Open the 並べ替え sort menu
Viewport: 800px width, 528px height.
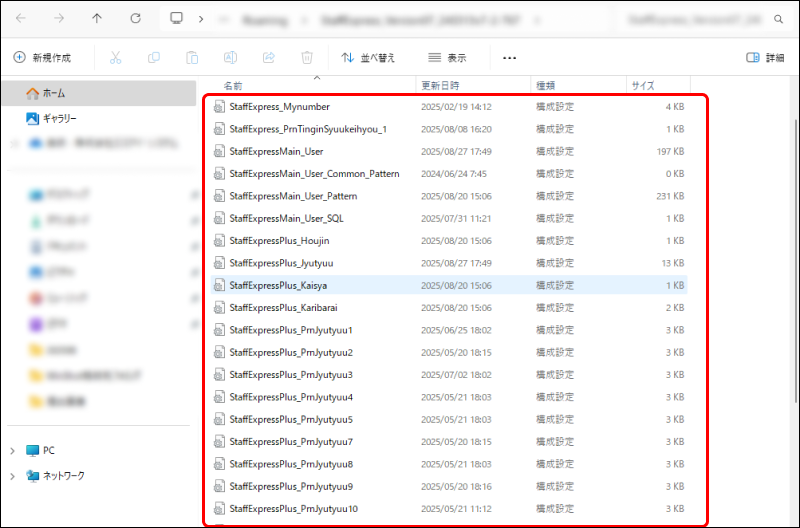tap(368, 58)
